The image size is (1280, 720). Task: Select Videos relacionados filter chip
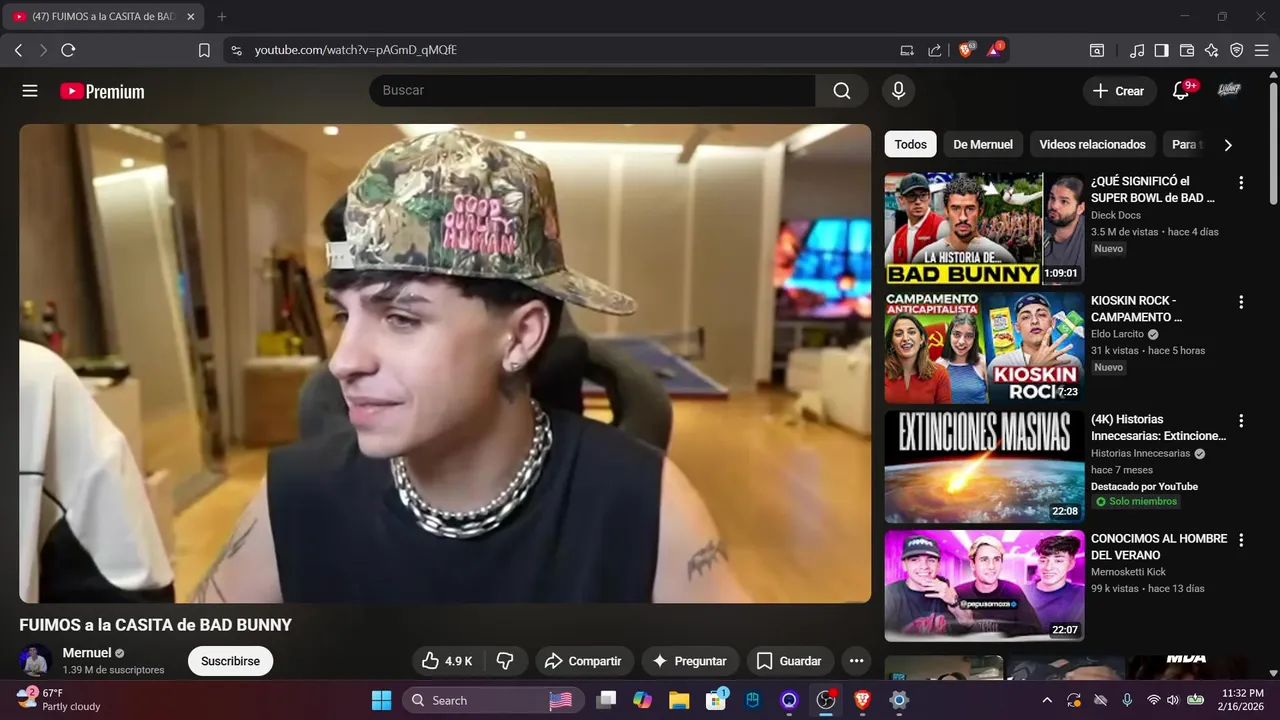tap(1092, 145)
